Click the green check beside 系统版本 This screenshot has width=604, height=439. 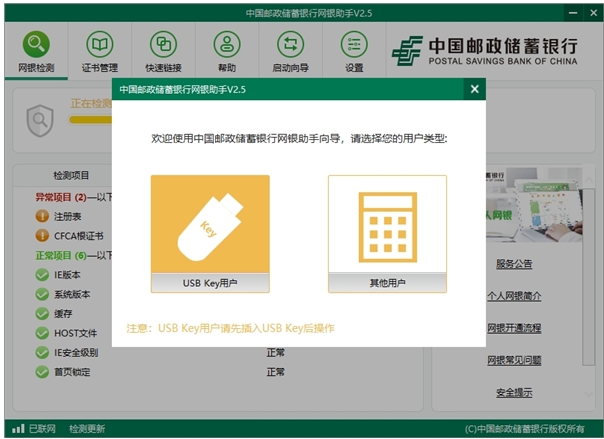[42, 294]
